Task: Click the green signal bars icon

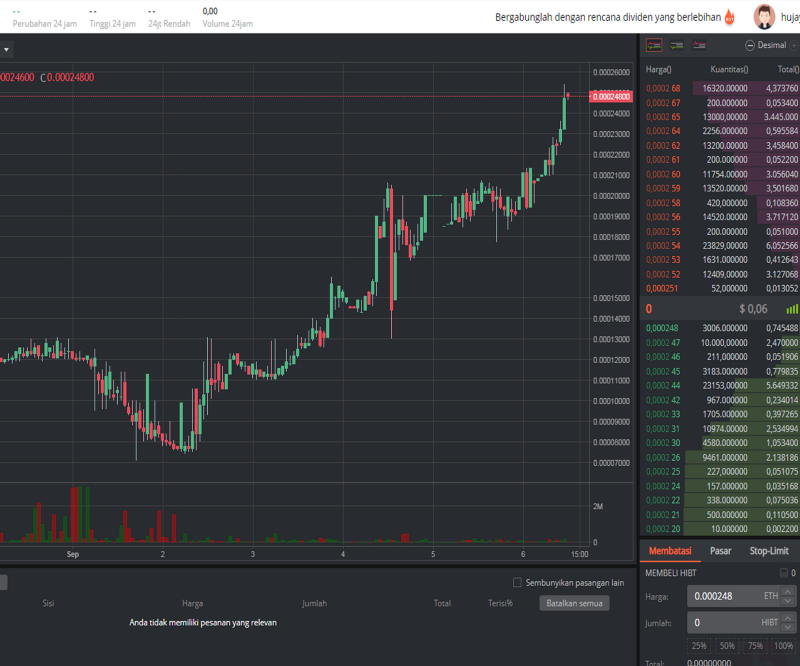Action: (792, 309)
